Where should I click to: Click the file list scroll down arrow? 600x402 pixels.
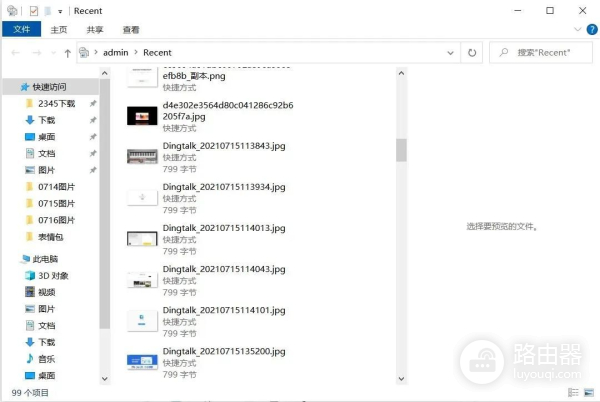coord(401,379)
